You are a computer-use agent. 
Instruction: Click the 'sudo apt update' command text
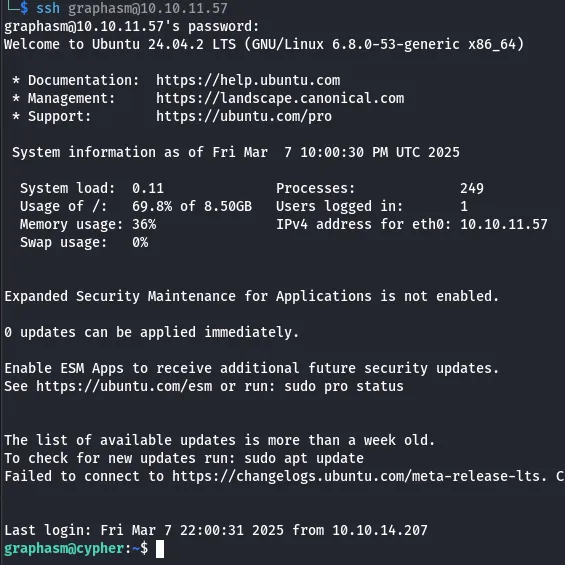(304, 458)
